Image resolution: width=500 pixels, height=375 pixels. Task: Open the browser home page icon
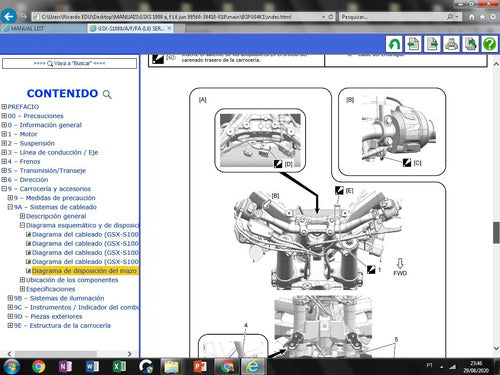[471, 17]
